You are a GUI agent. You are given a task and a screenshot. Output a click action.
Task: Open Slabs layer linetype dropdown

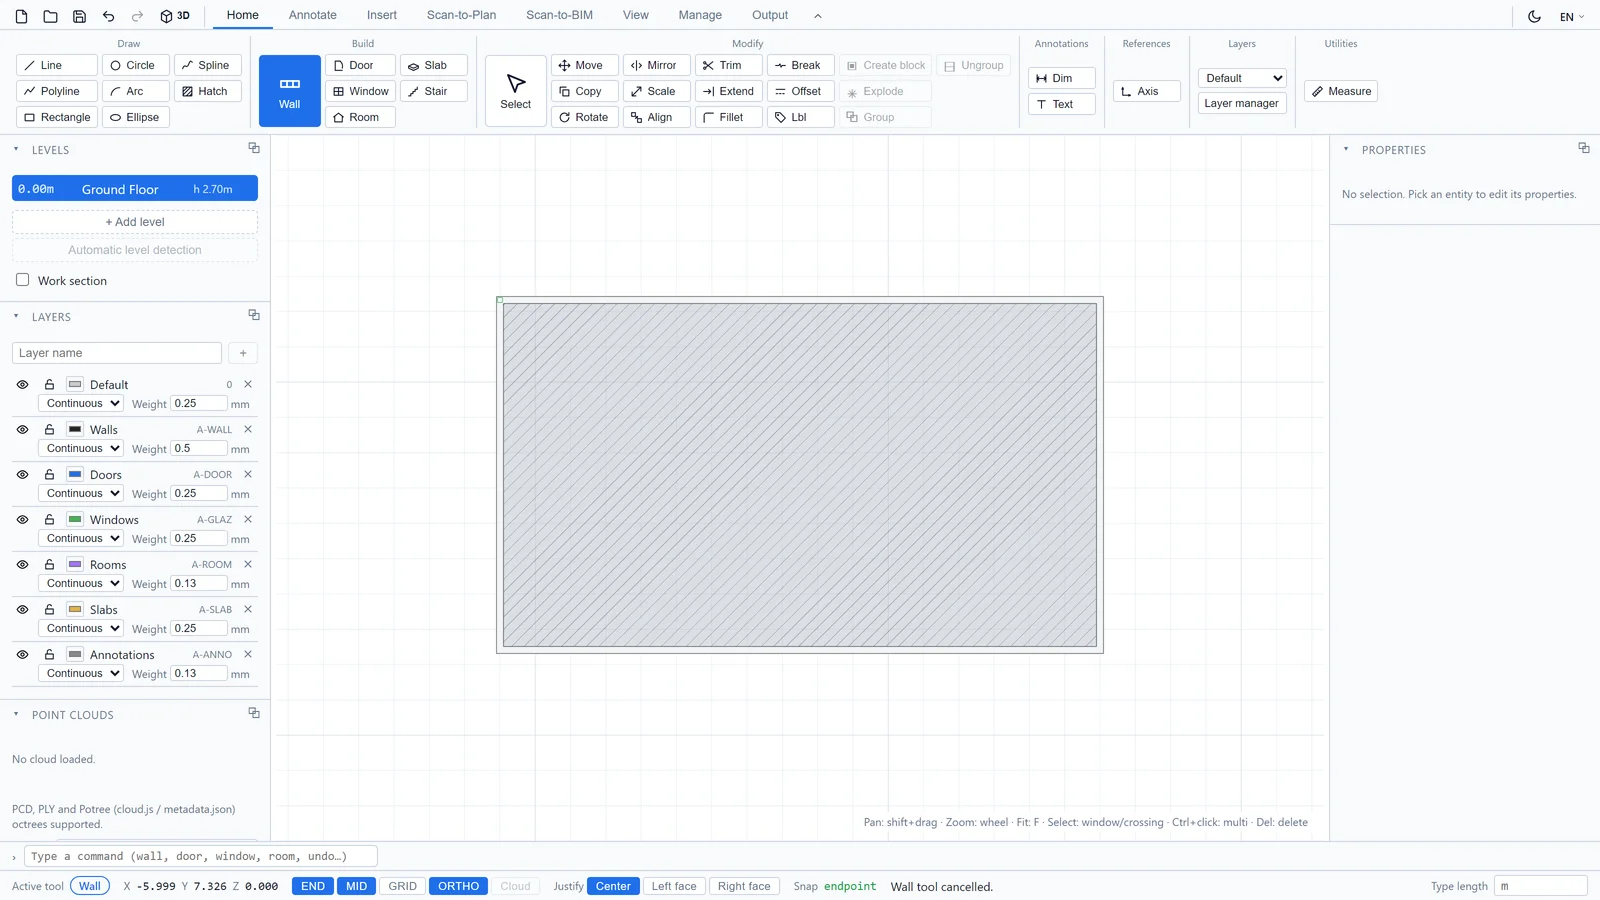pos(80,628)
